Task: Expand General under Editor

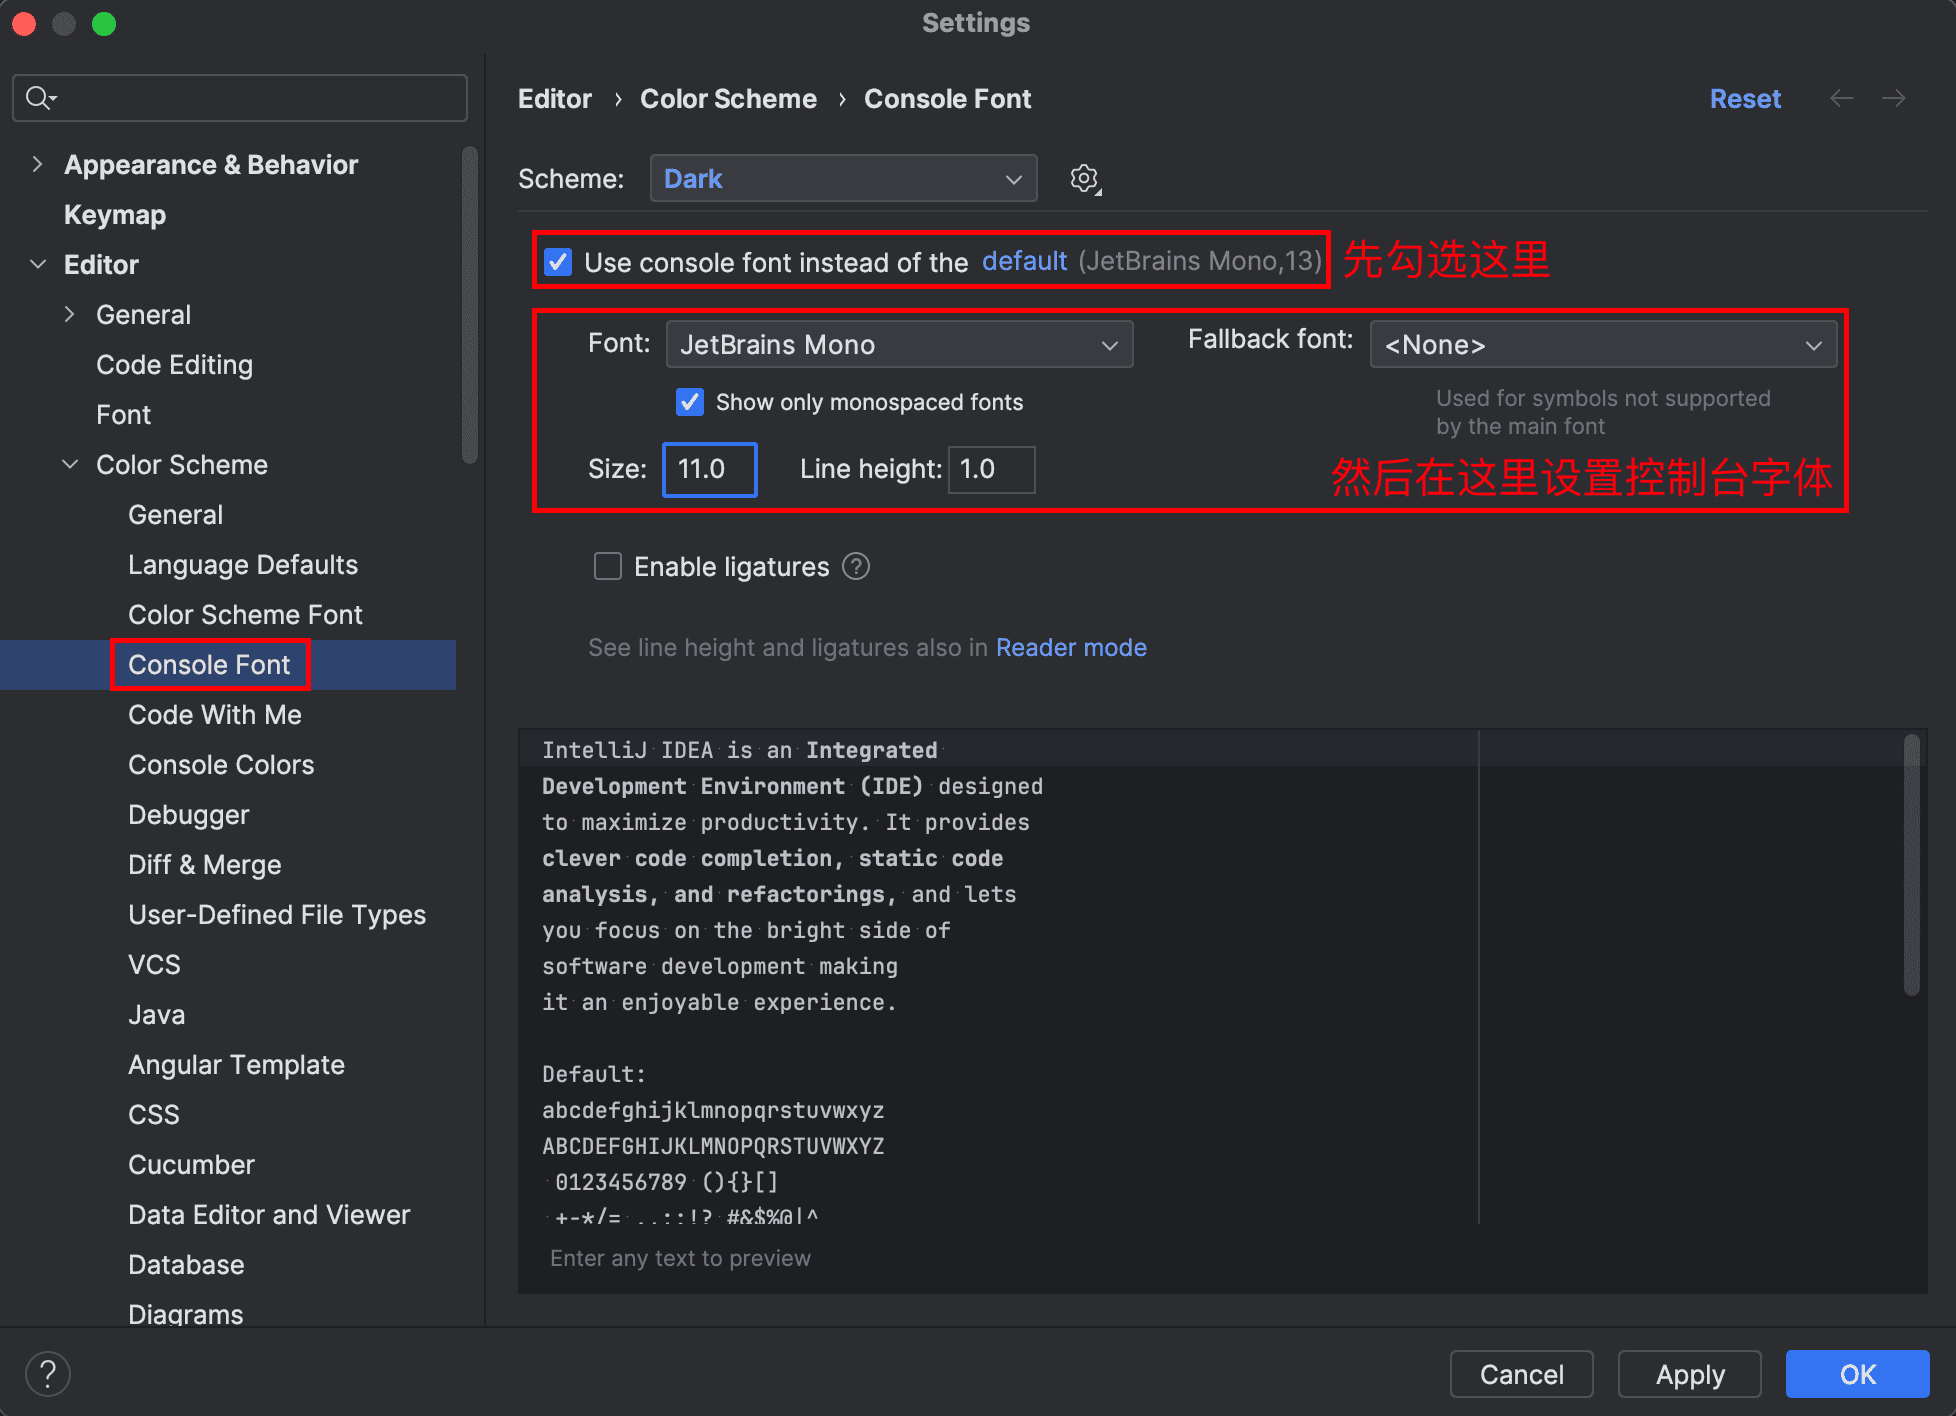Action: [69, 314]
